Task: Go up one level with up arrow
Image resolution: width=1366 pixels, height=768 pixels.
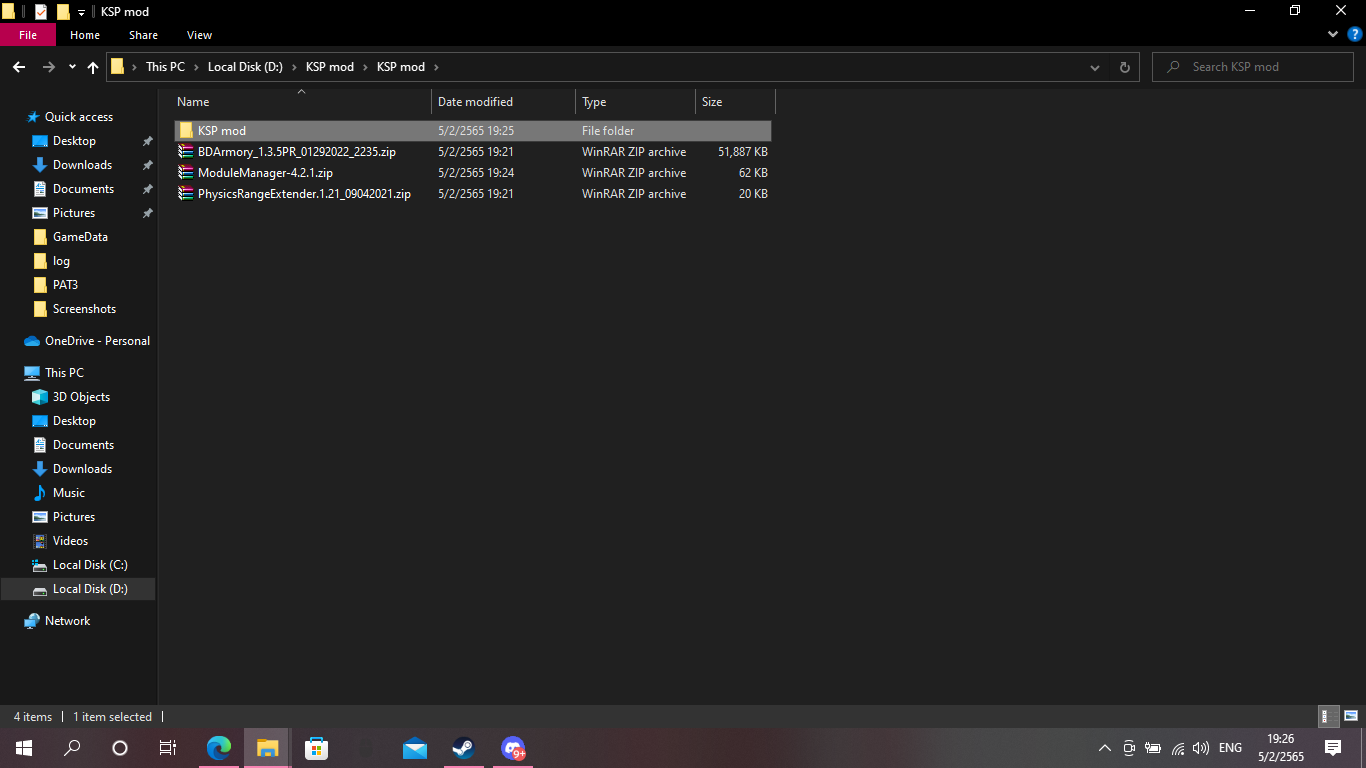Action: click(93, 67)
